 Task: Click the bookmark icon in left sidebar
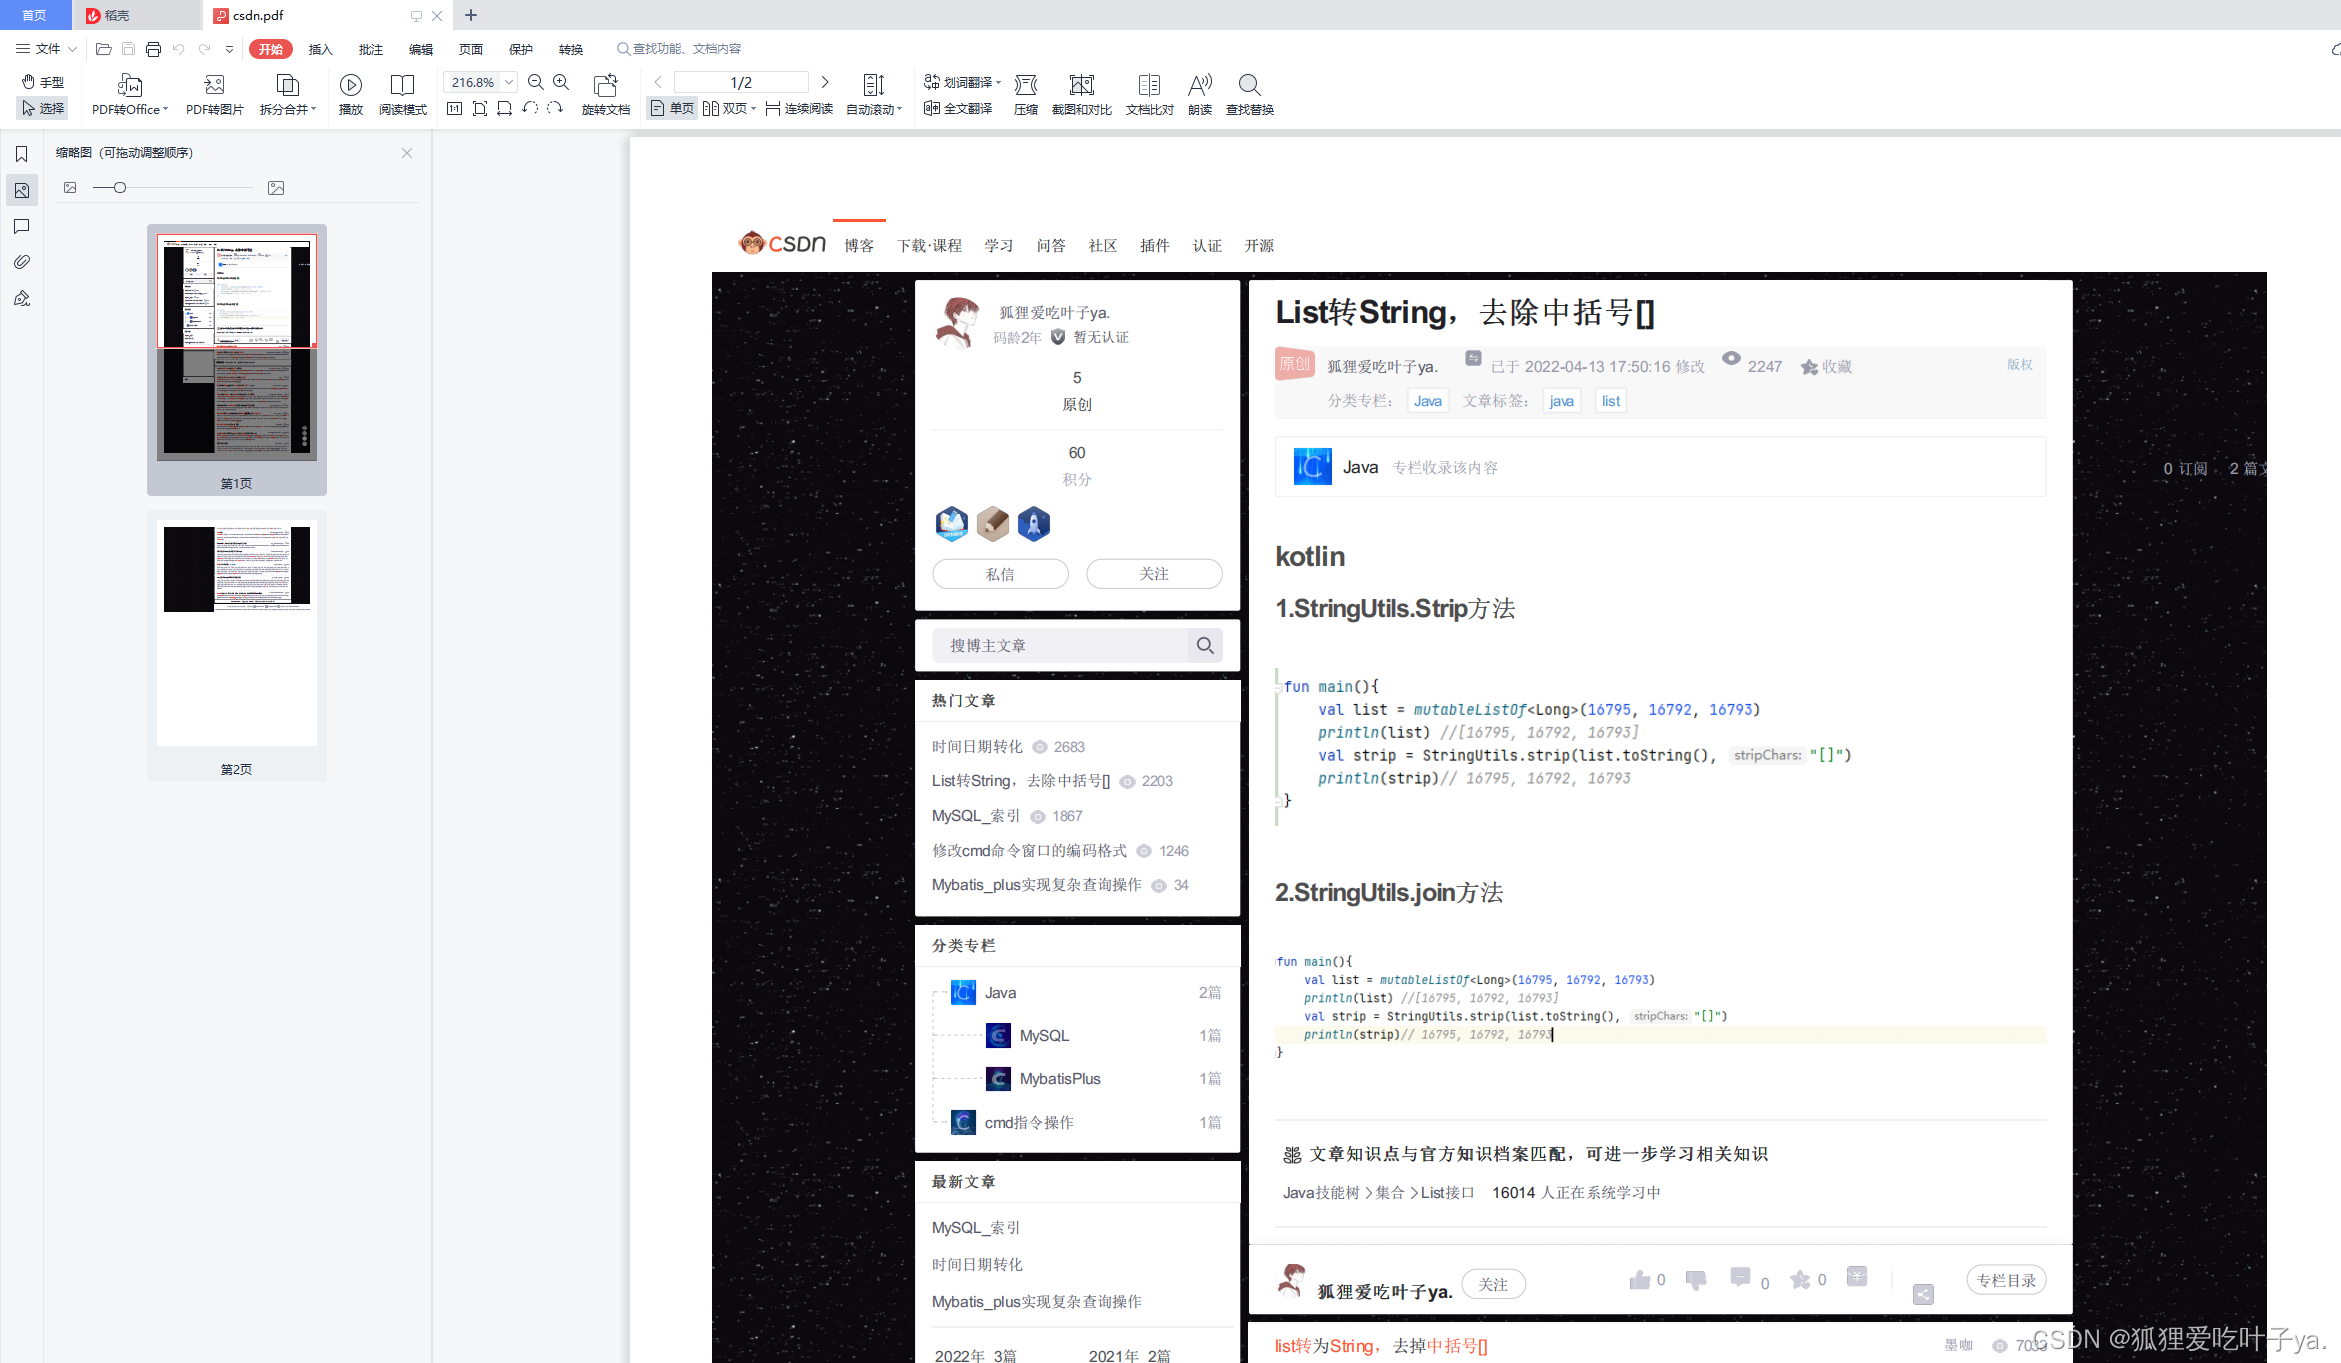pos(21,154)
